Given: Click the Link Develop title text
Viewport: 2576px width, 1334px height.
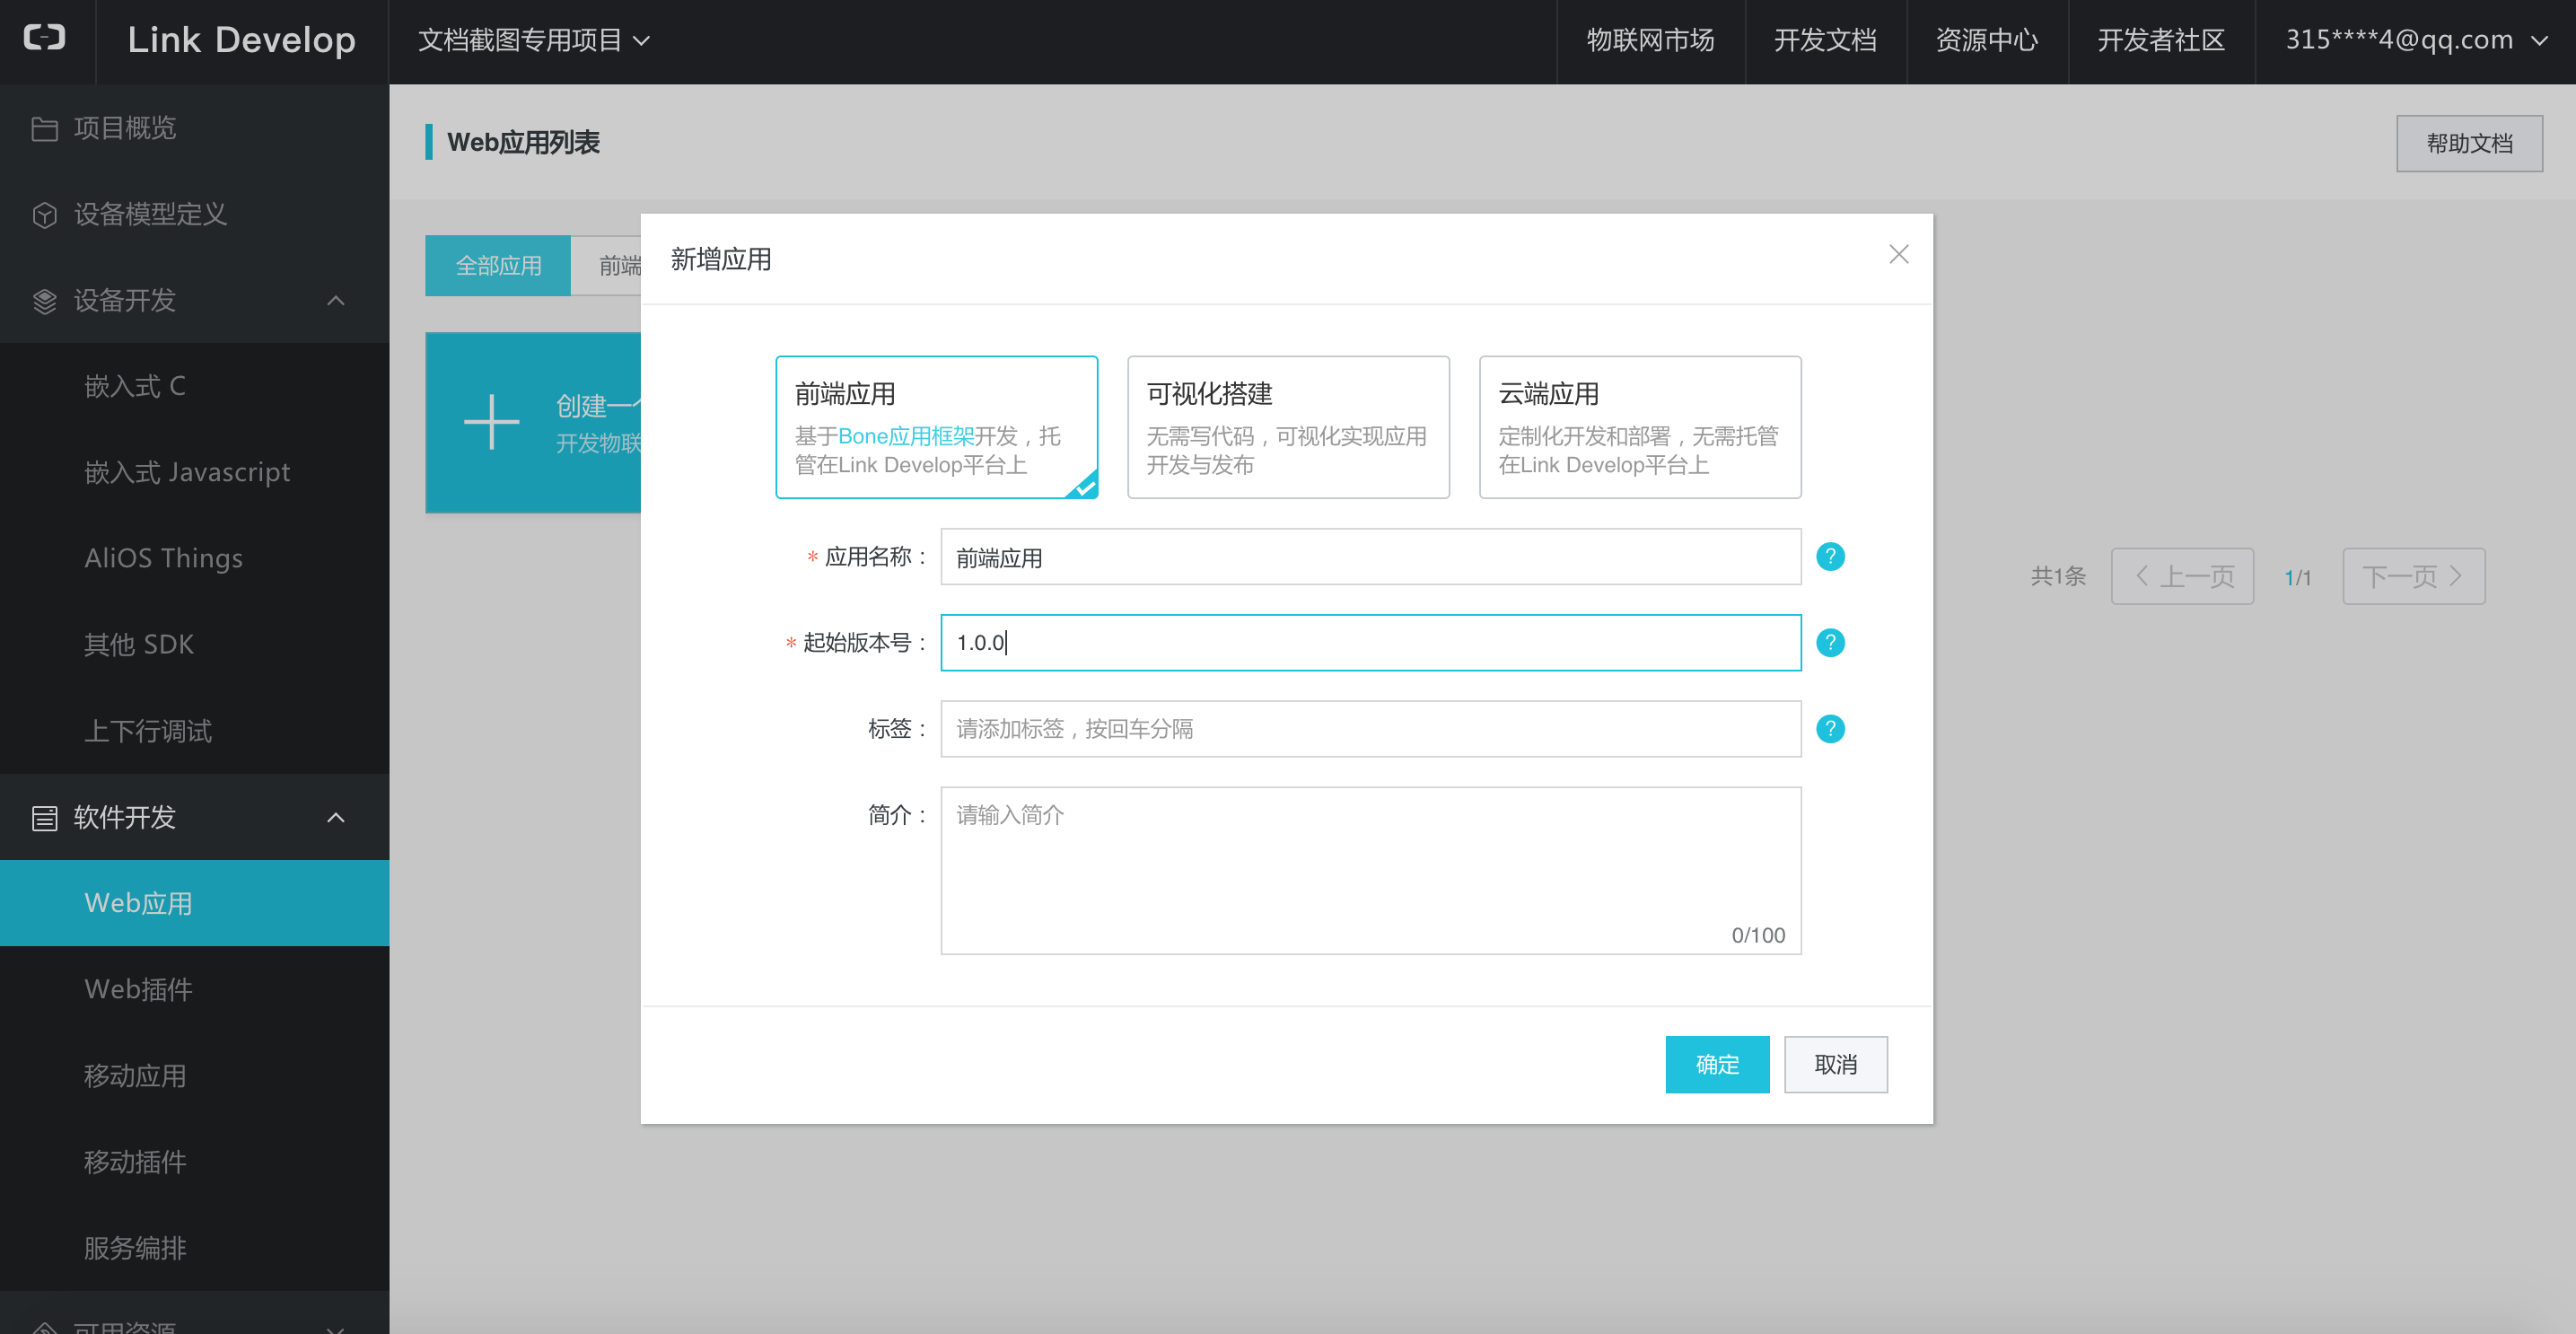Looking at the screenshot, I should tap(241, 40).
